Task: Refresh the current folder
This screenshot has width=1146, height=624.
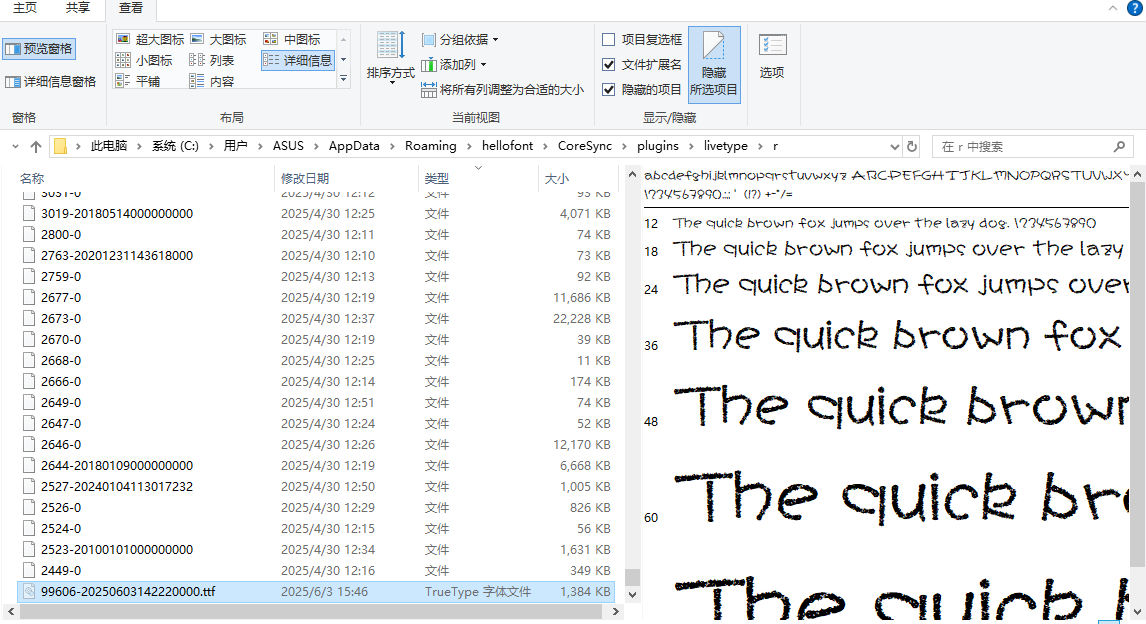Action: 911,146
